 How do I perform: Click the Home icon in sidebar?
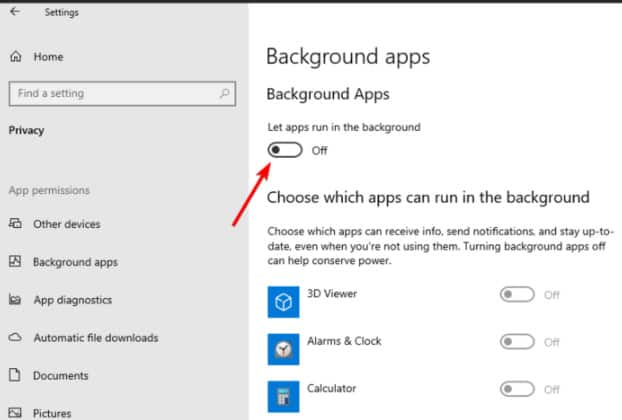tap(15, 58)
